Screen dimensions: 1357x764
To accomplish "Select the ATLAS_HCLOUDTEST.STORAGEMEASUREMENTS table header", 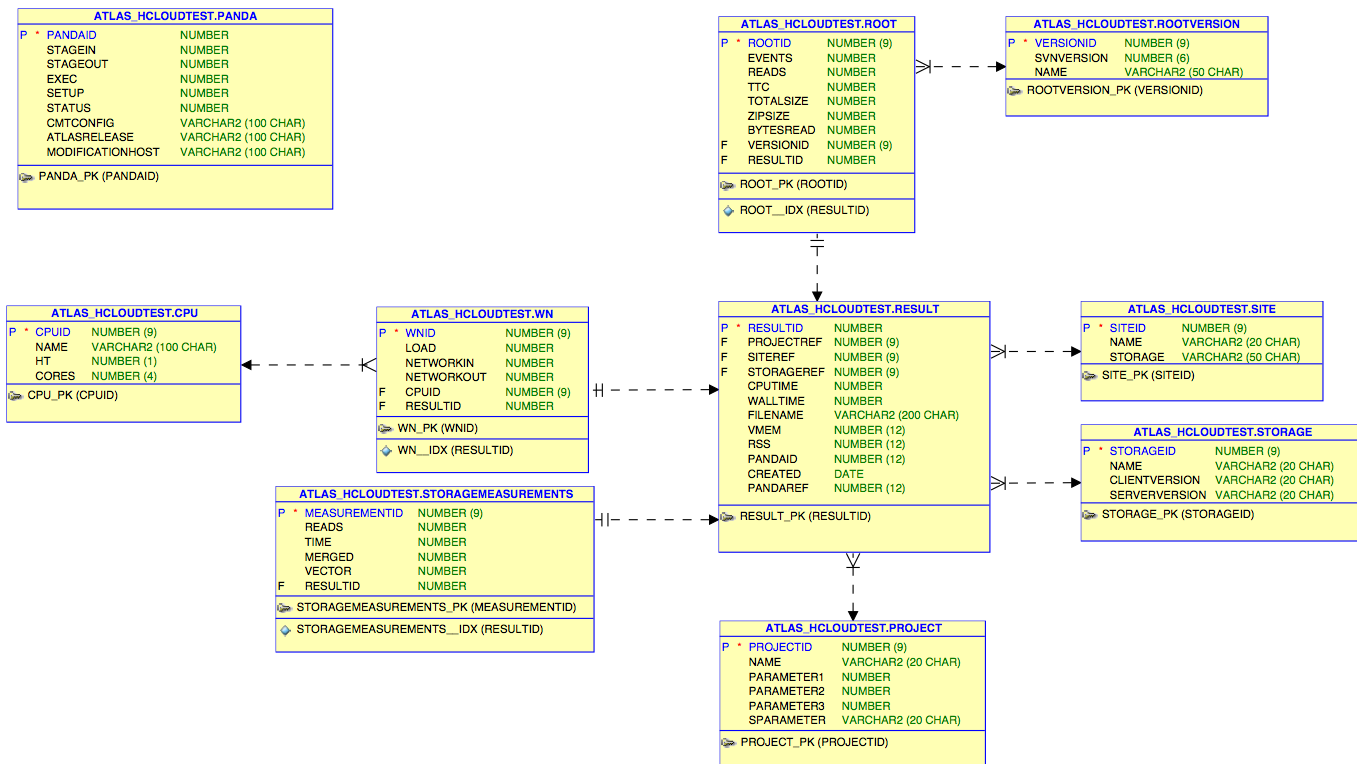I will (435, 494).
